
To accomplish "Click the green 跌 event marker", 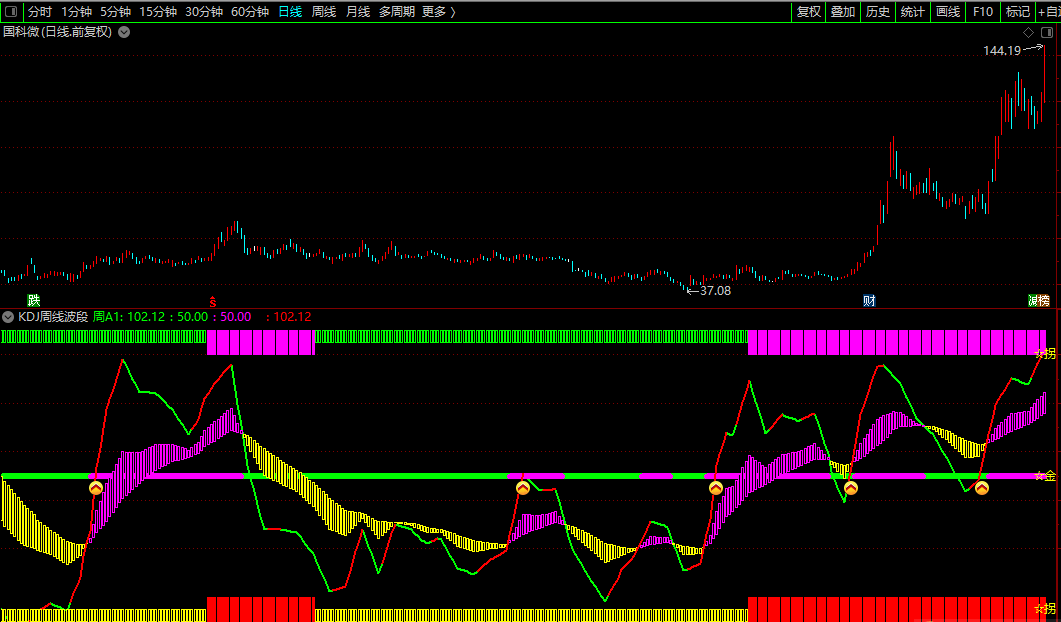I will (34, 301).
